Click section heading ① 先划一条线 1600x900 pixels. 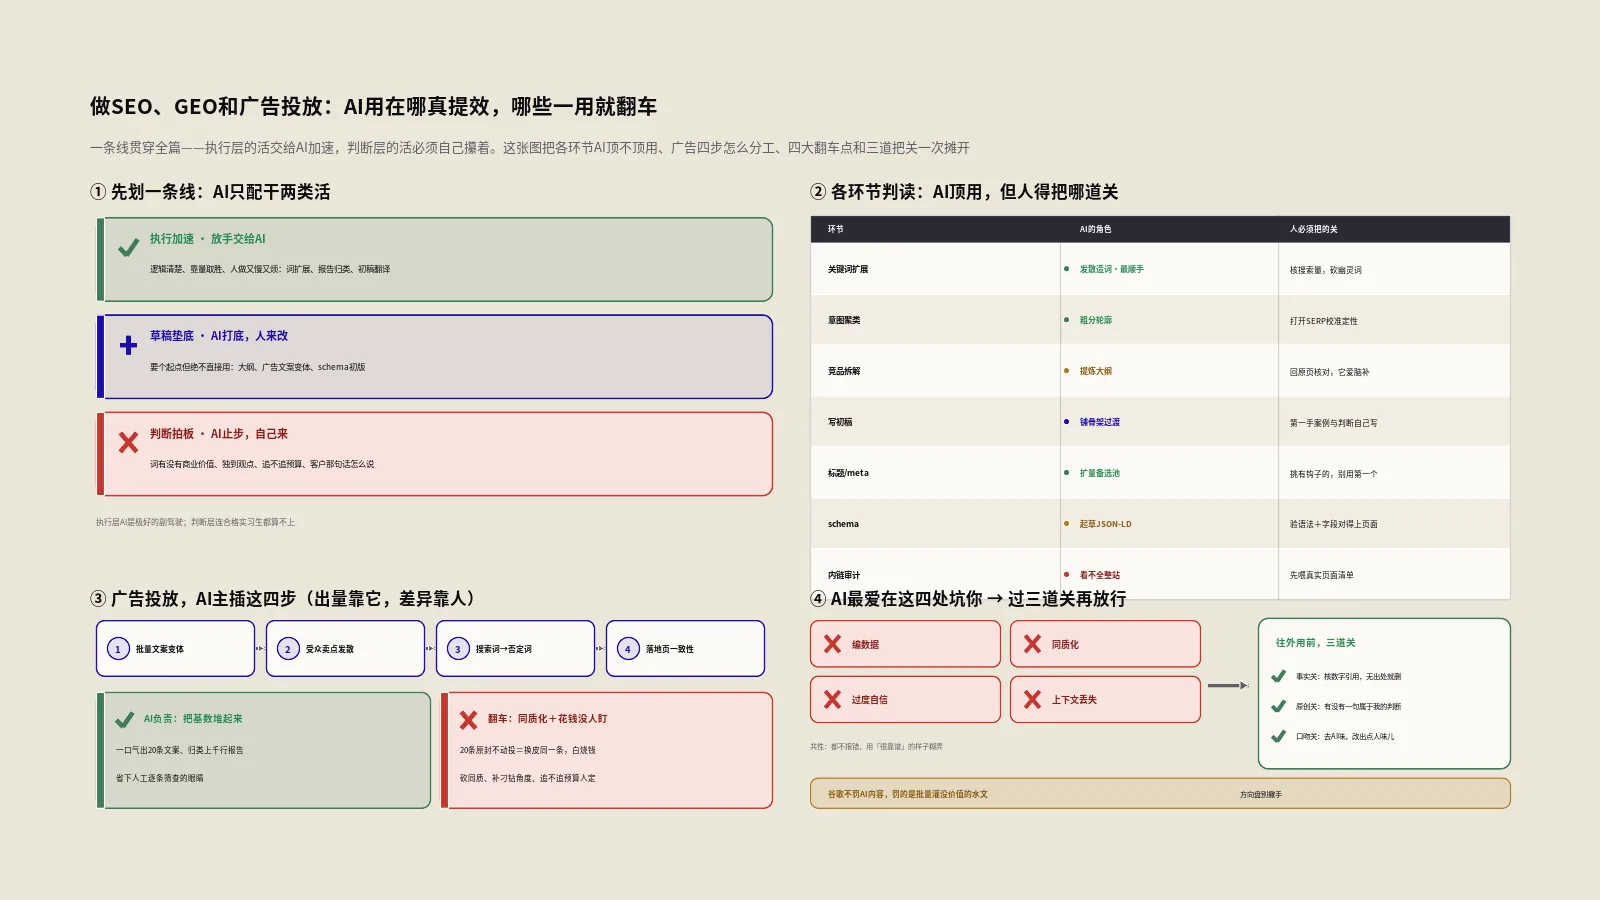(x=210, y=192)
